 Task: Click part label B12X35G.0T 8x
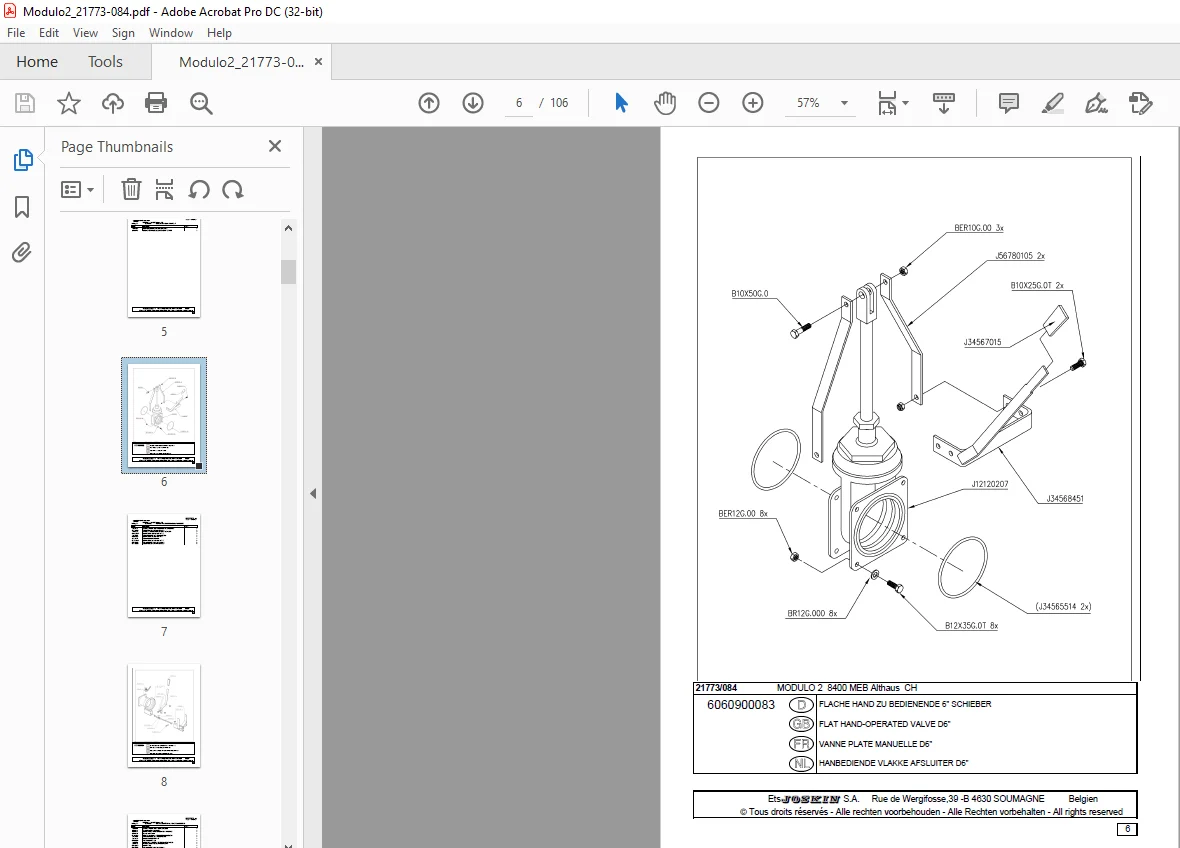point(971,625)
